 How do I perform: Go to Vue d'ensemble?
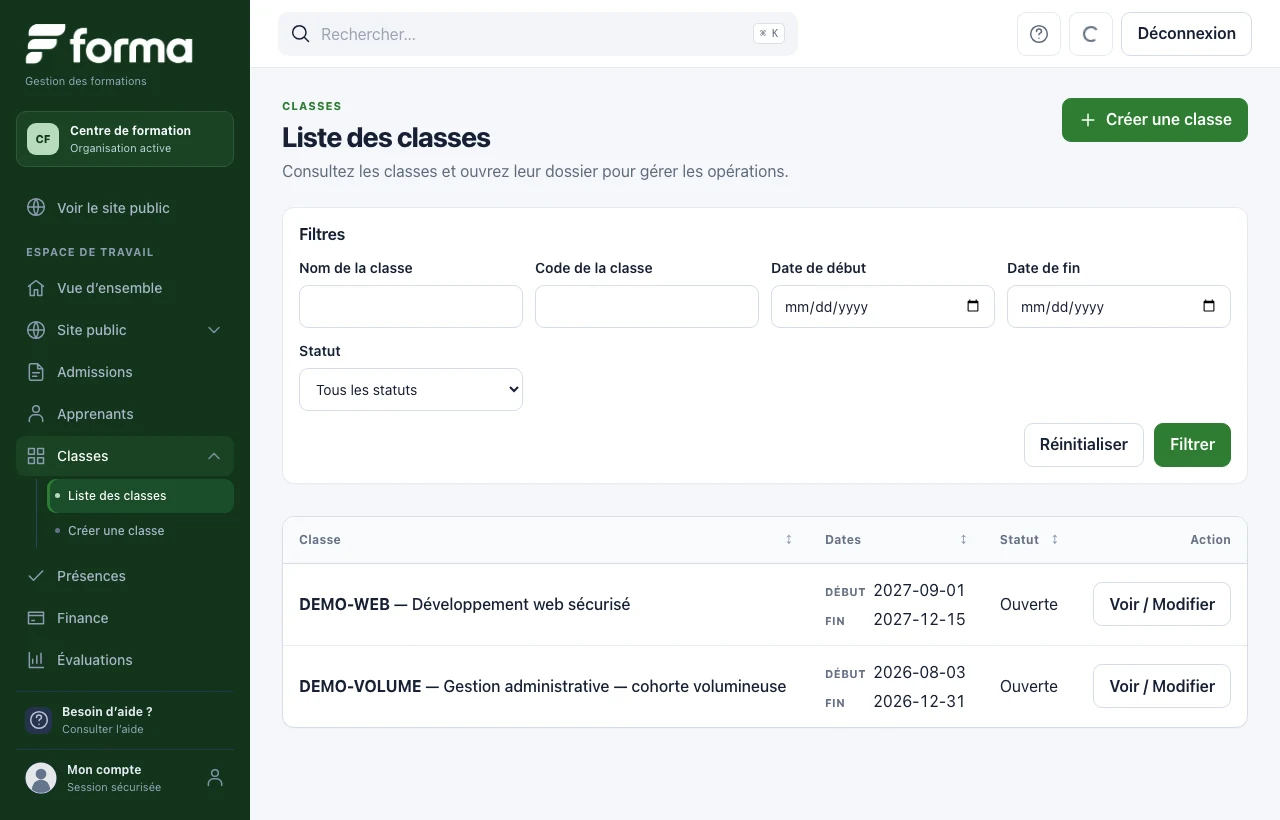tap(125, 288)
